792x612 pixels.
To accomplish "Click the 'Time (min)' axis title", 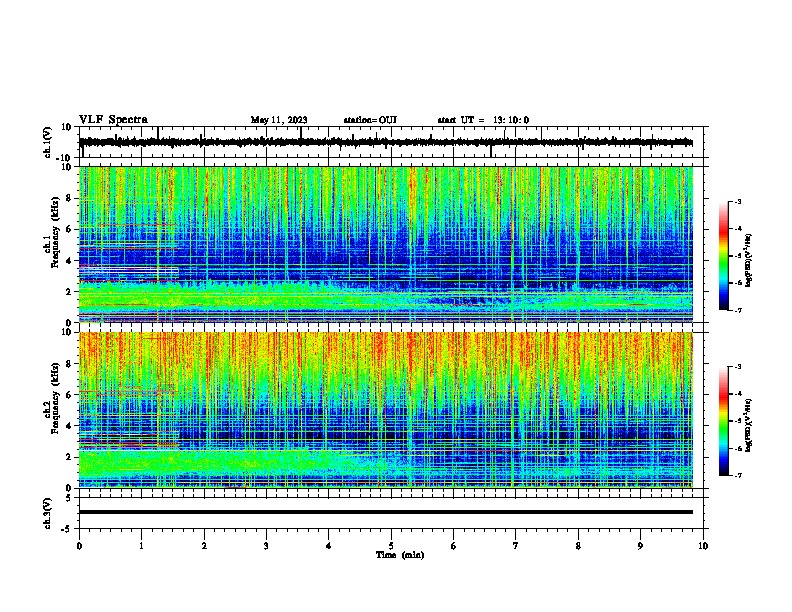I will tap(400, 555).
